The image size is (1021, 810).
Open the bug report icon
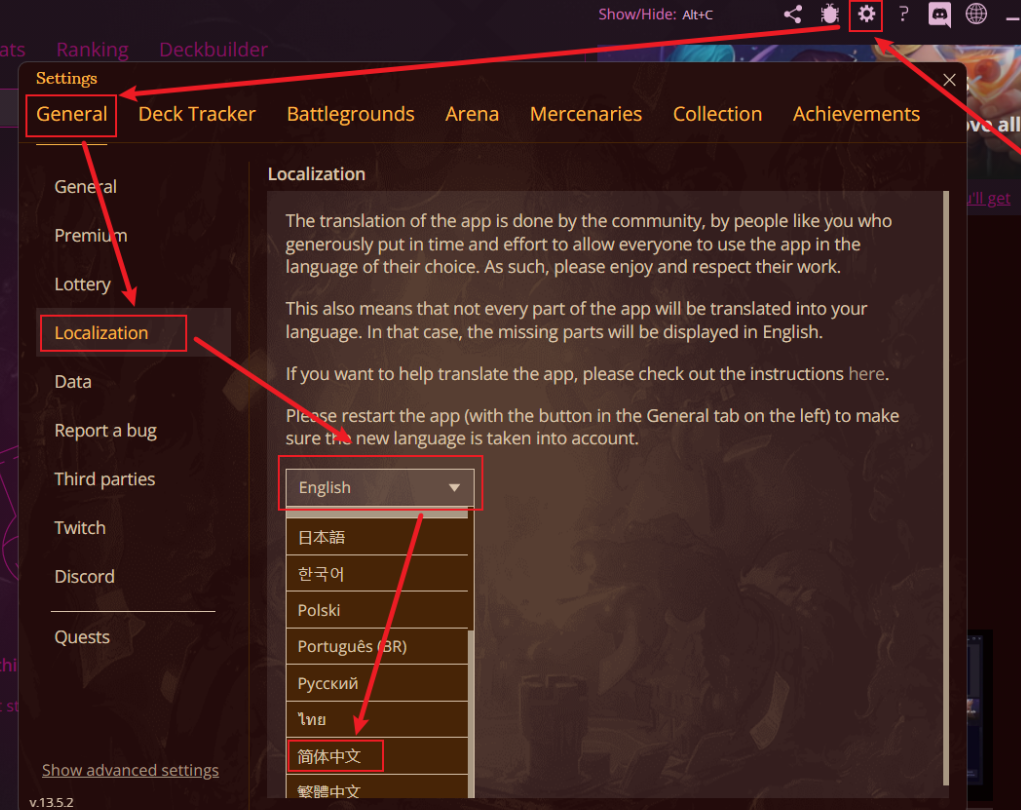coord(830,14)
